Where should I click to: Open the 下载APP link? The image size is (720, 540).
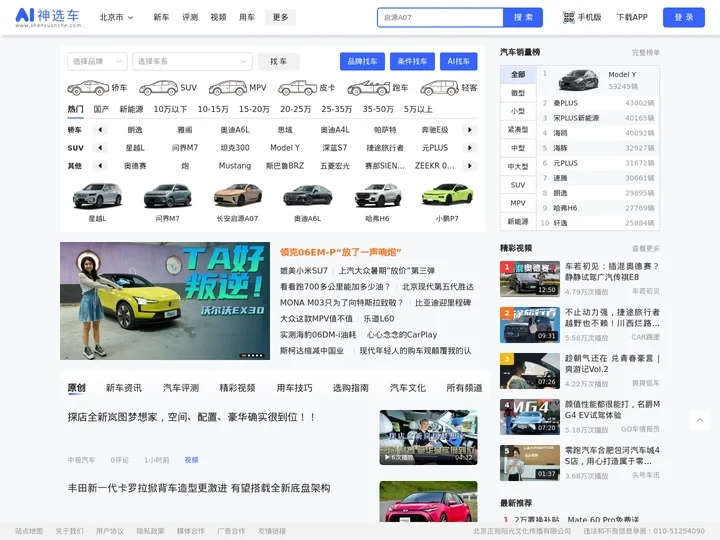coord(632,17)
